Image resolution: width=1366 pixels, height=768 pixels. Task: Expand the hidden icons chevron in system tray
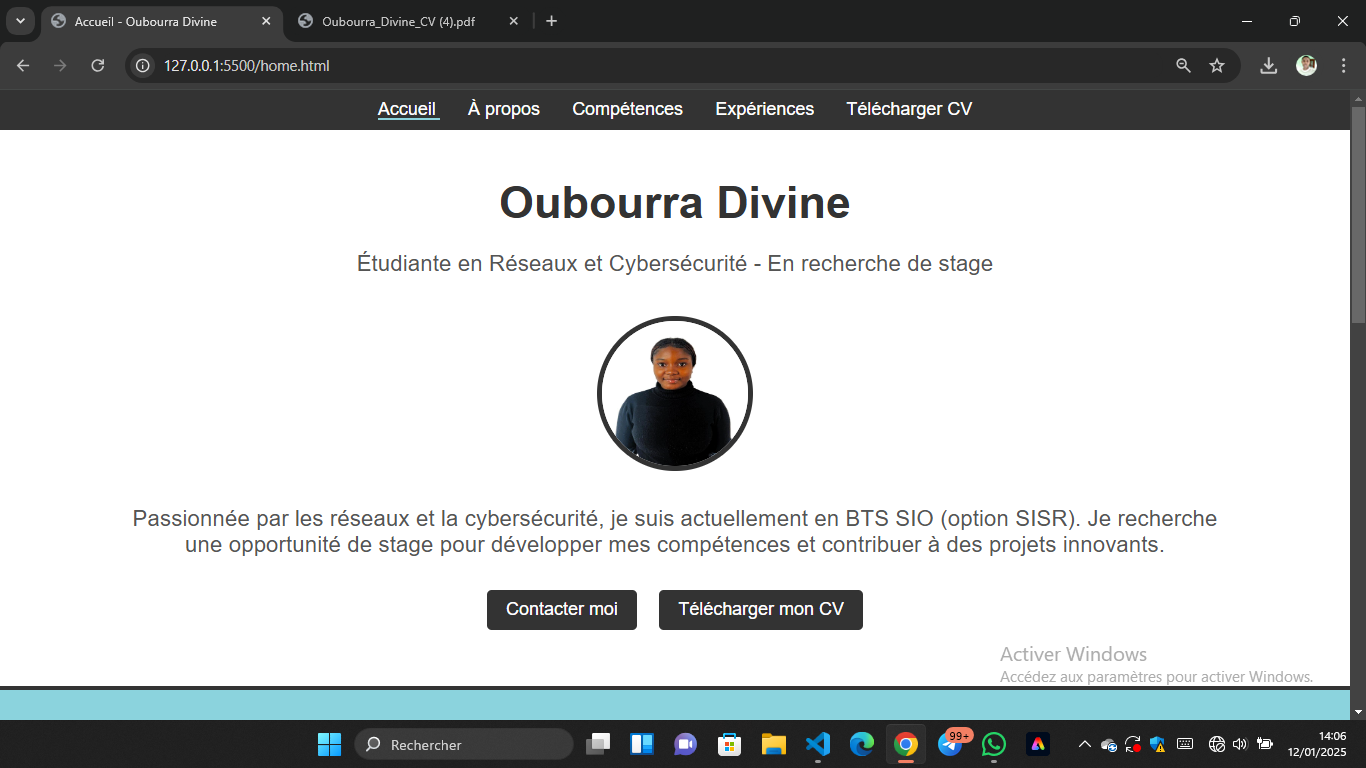point(1083,744)
